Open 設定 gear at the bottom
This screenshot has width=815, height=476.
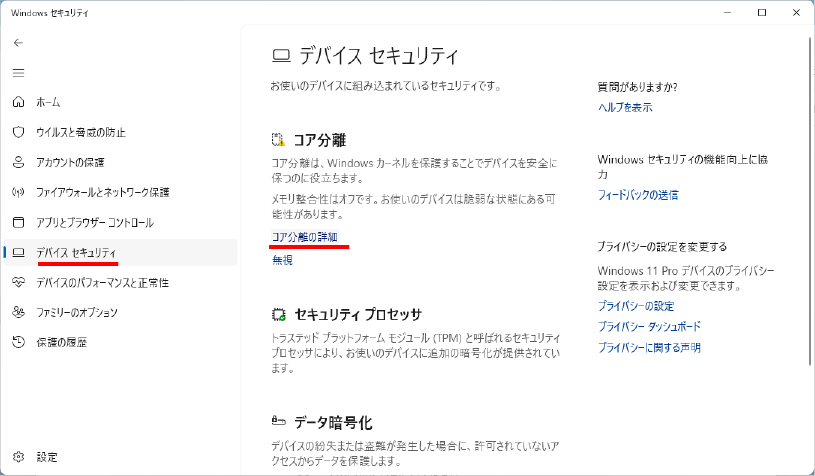pyautogui.click(x=19, y=457)
